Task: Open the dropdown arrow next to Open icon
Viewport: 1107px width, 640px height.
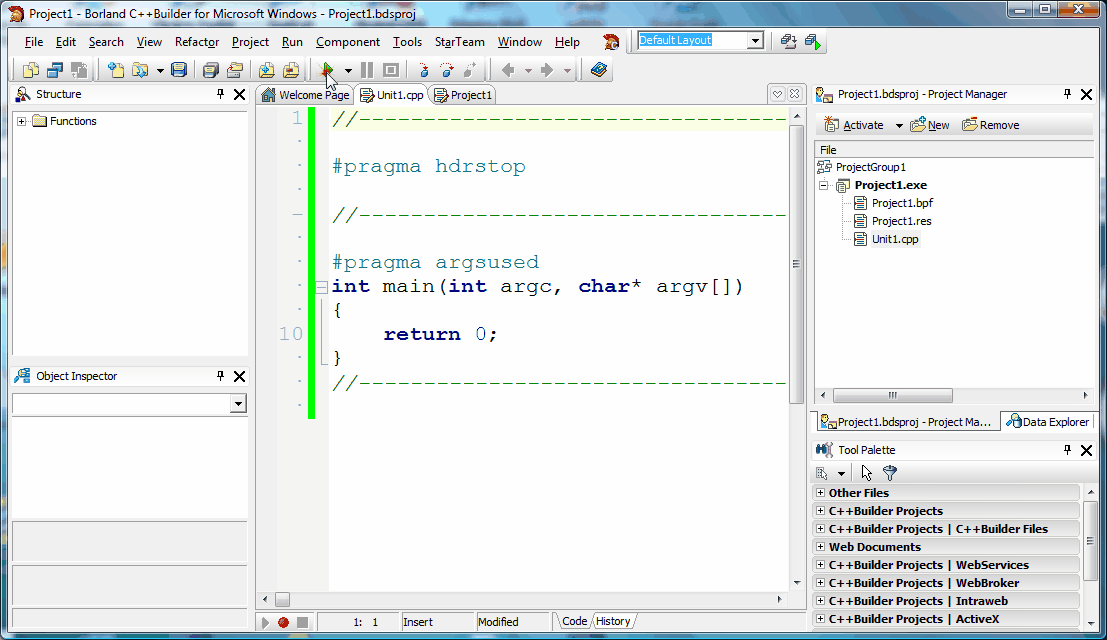Action: (x=160, y=71)
